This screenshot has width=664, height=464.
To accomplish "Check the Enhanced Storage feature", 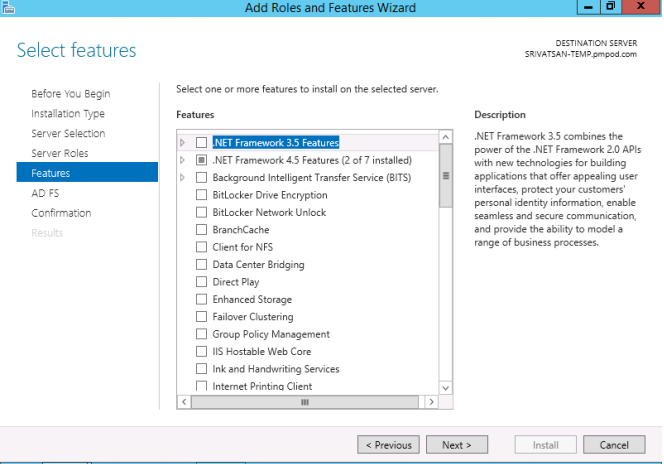I will coord(202,299).
